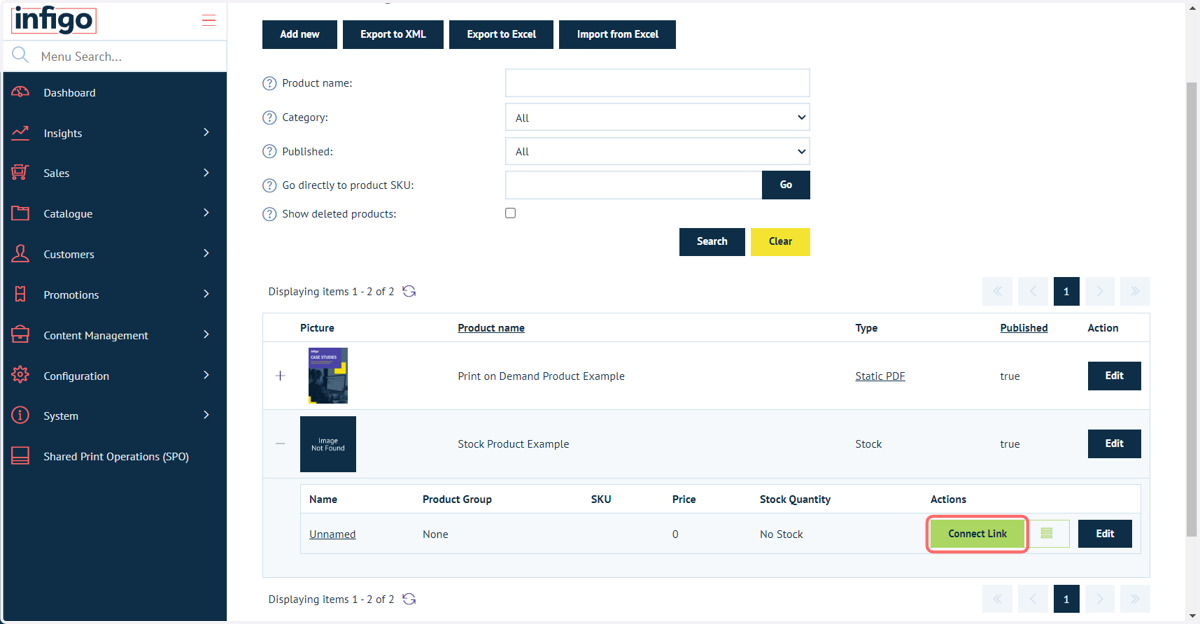Click Export to XML
This screenshot has width=1200, height=624.
[393, 34]
